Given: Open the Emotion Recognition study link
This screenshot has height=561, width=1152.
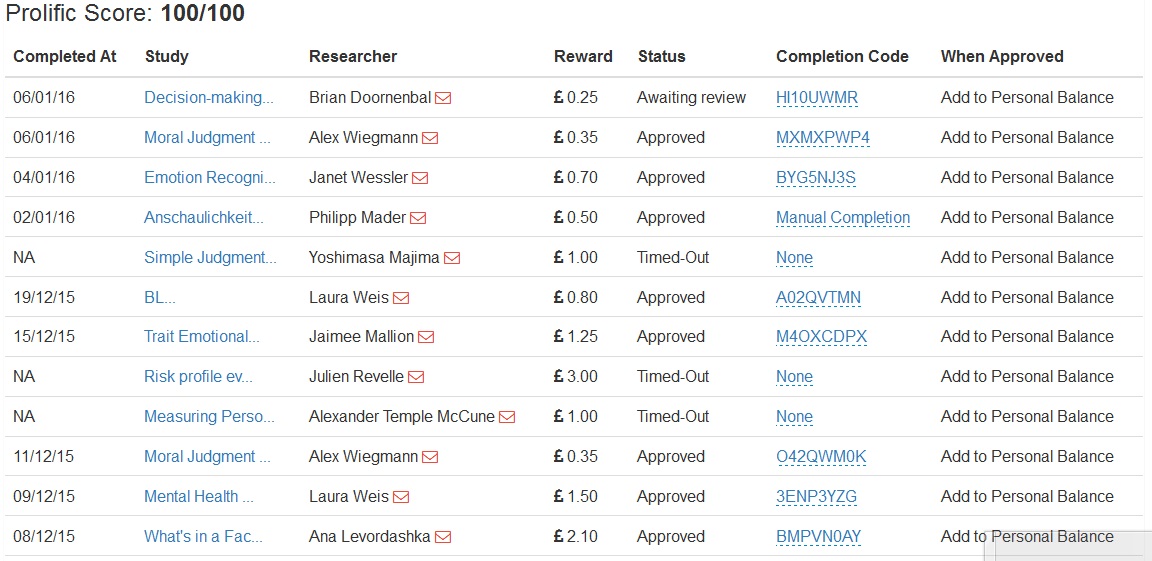Looking at the screenshot, I should point(209,177).
